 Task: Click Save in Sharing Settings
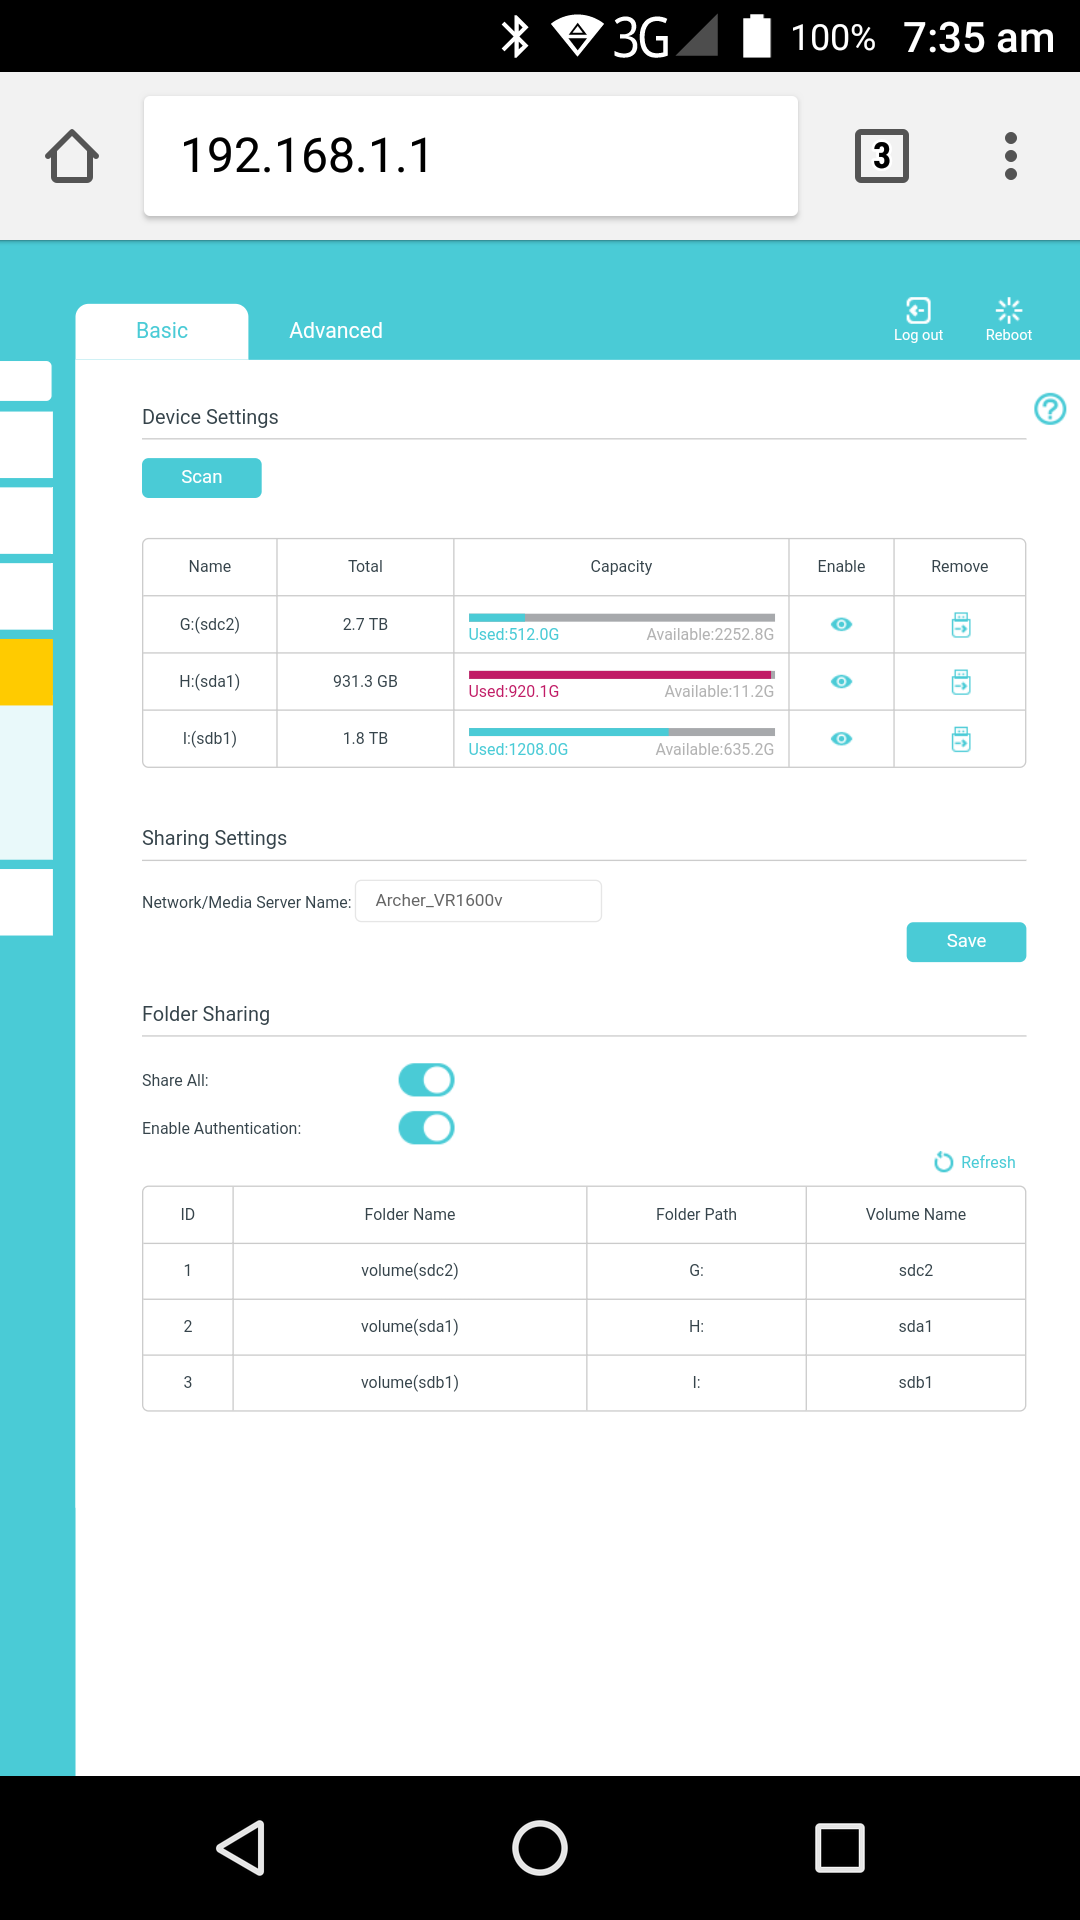[965, 942]
